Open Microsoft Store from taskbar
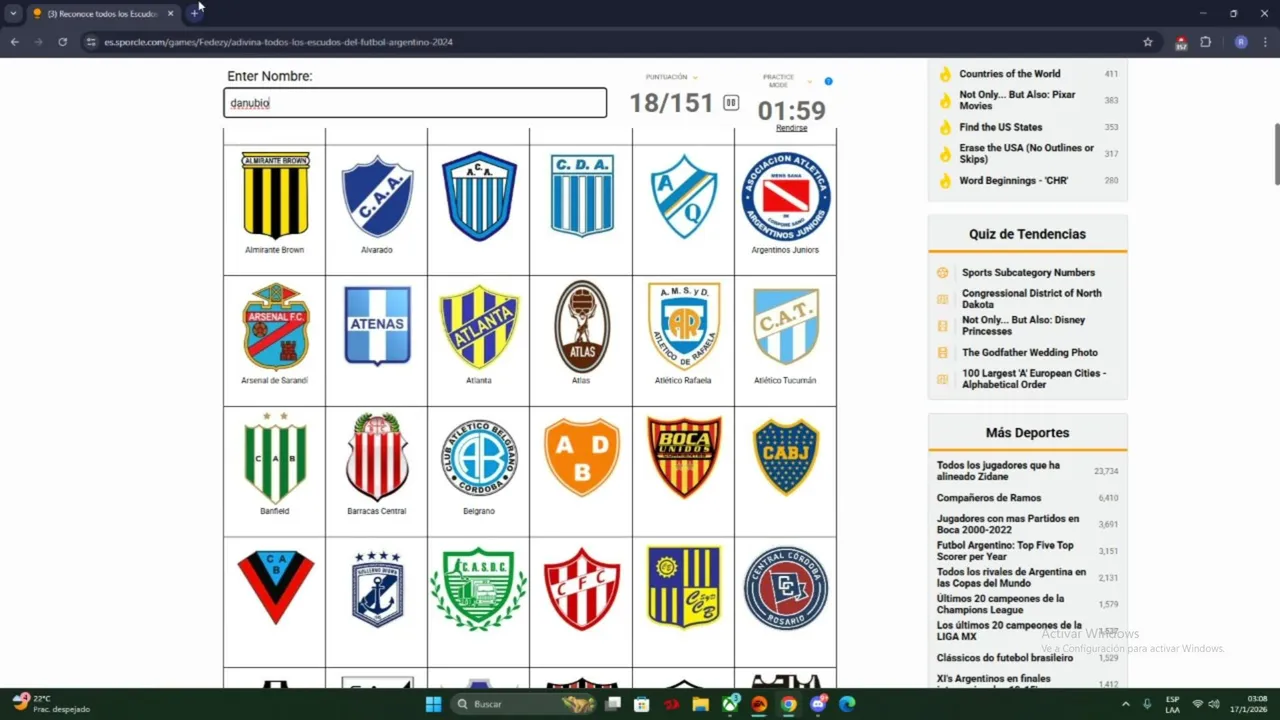Image resolution: width=1280 pixels, height=720 pixels. [x=642, y=704]
